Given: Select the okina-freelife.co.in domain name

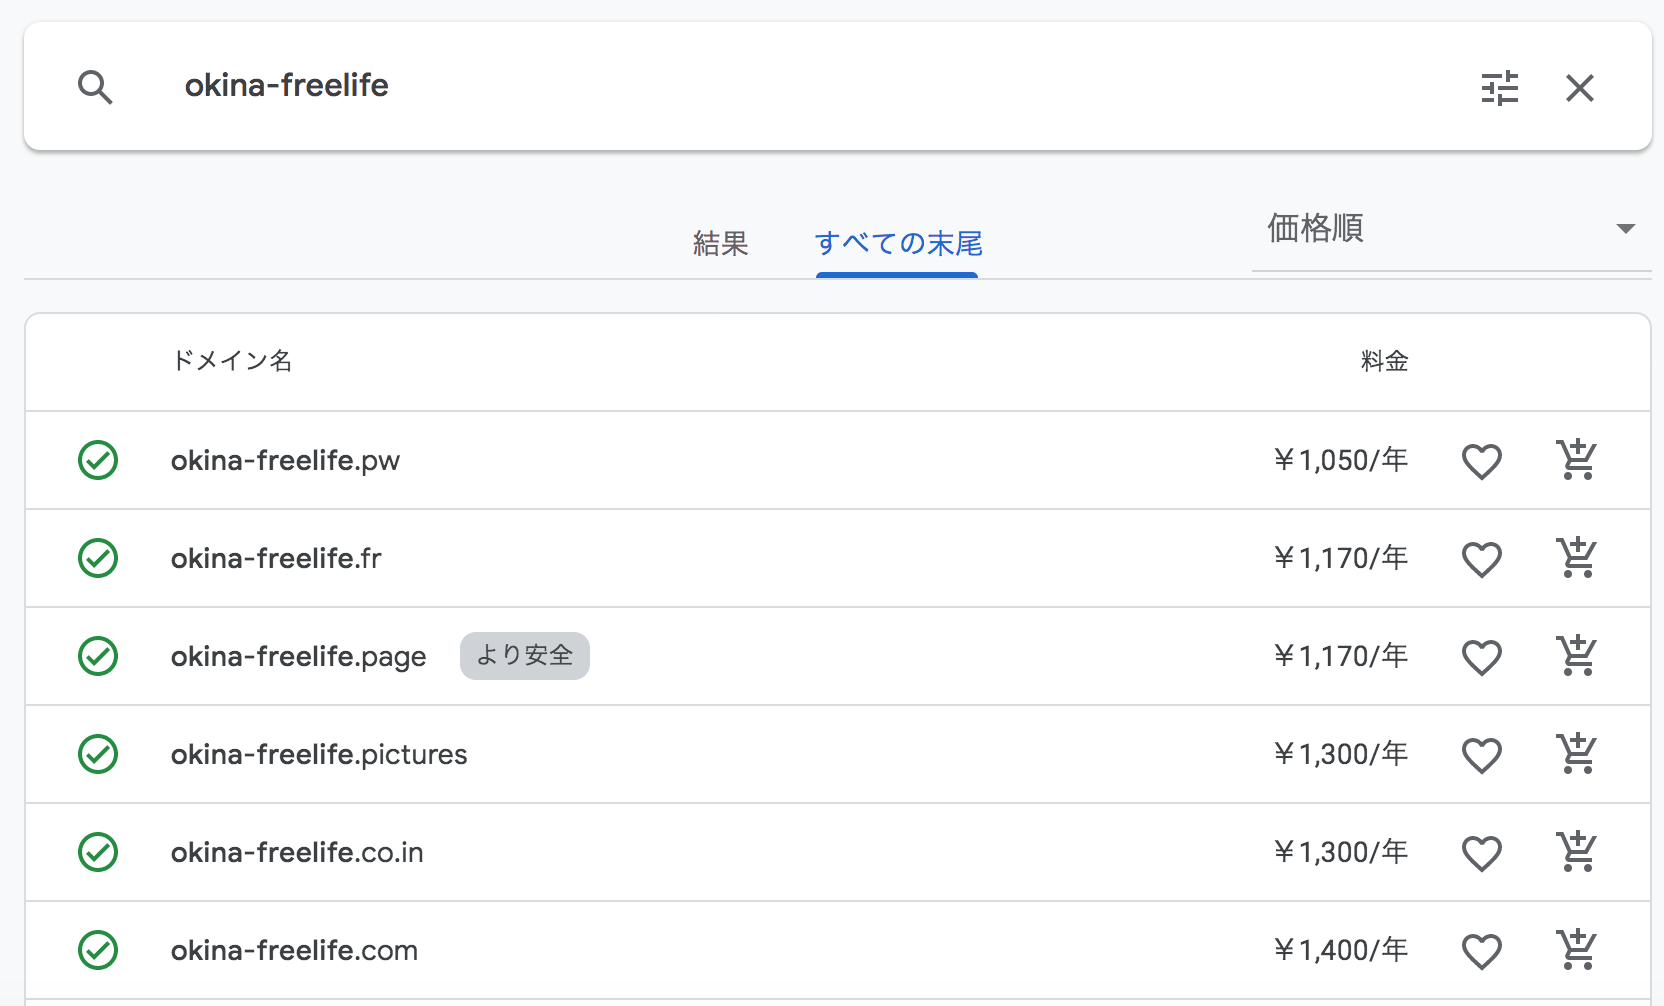Looking at the screenshot, I should click(297, 852).
